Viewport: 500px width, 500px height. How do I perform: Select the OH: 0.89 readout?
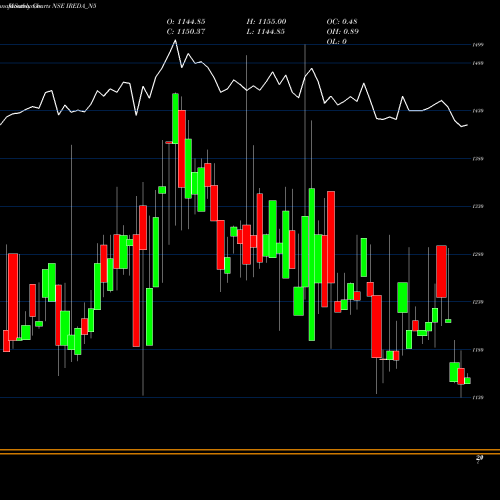click(342, 32)
